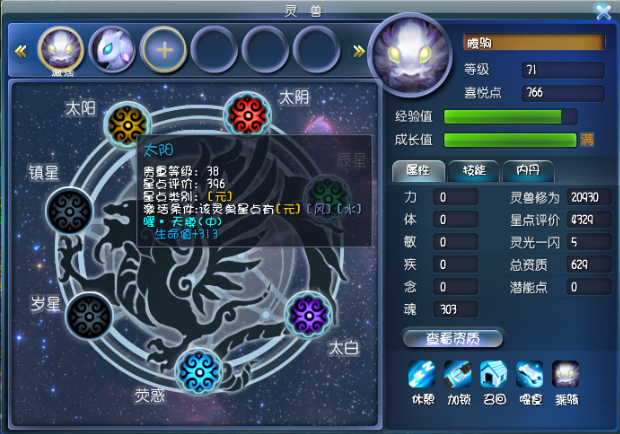This screenshot has height=434, width=620.
Task: Select the red 太阴 star node
Action: 248,115
